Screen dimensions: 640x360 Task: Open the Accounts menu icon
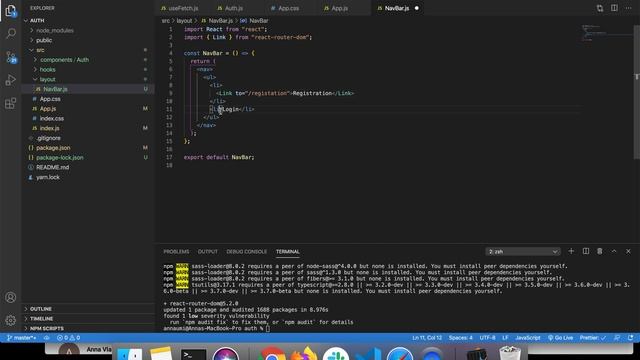[x=11, y=297]
